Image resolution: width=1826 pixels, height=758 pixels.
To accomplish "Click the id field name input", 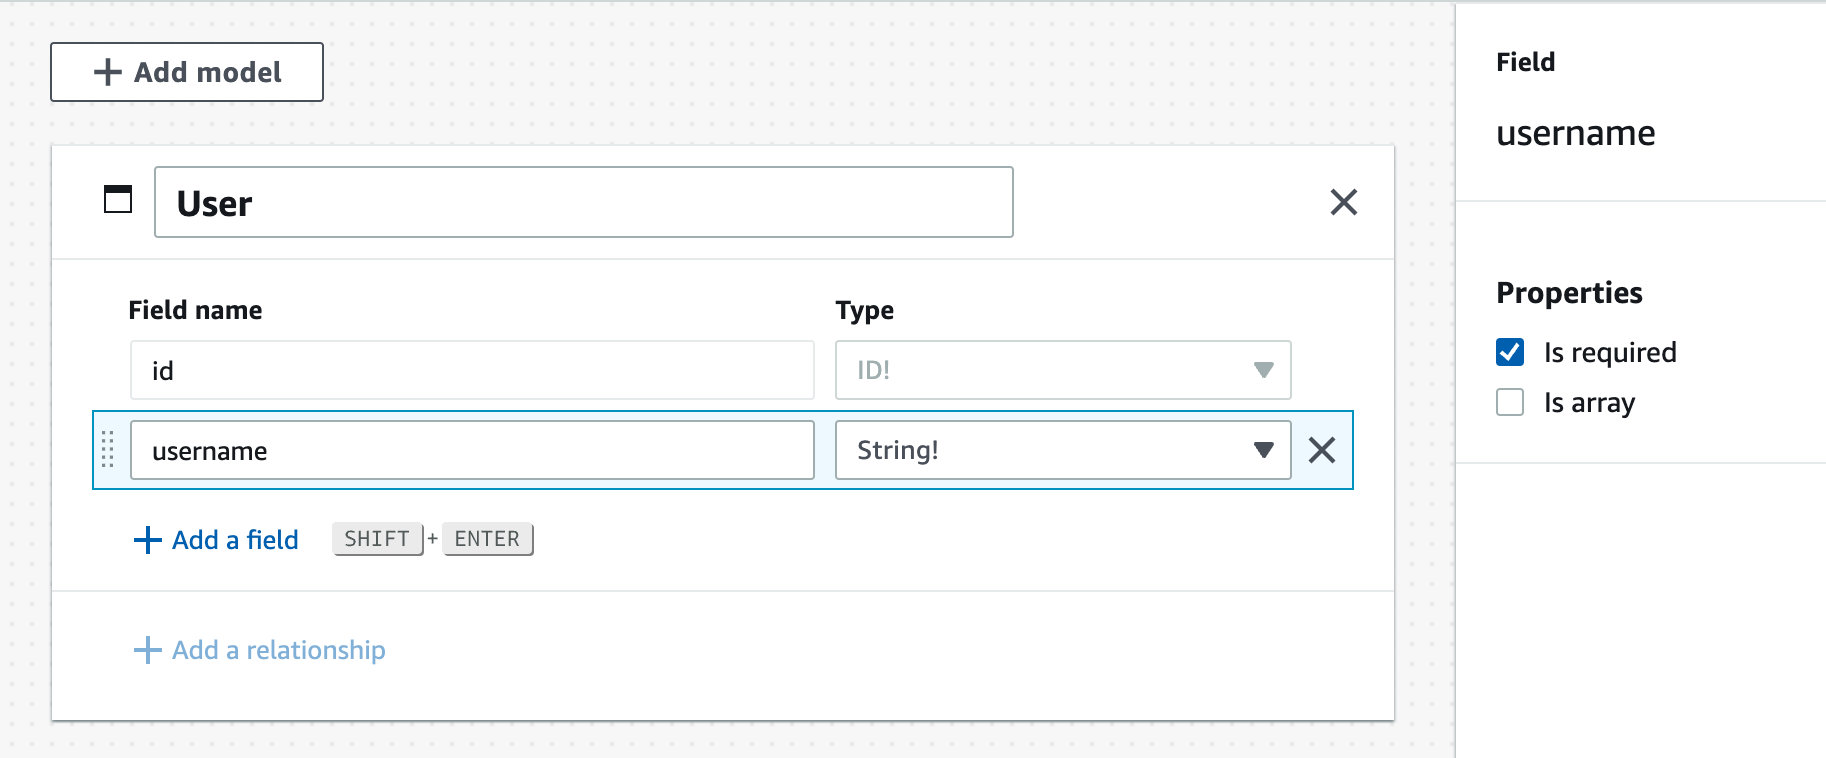I will point(472,370).
